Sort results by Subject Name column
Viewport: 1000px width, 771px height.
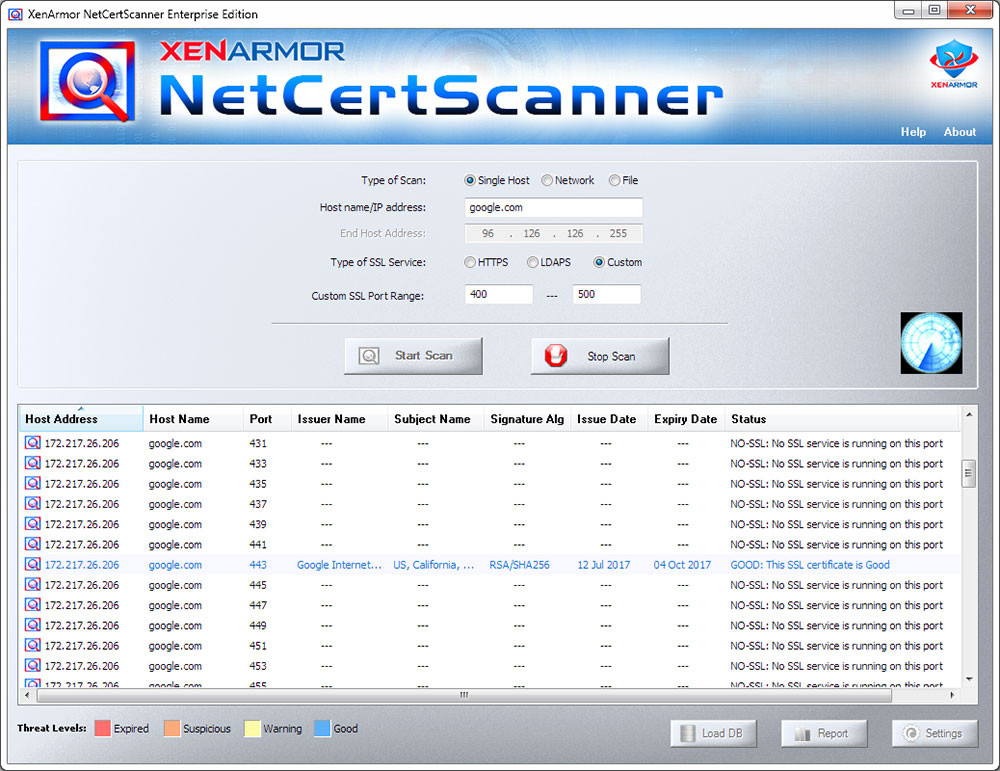[436, 419]
